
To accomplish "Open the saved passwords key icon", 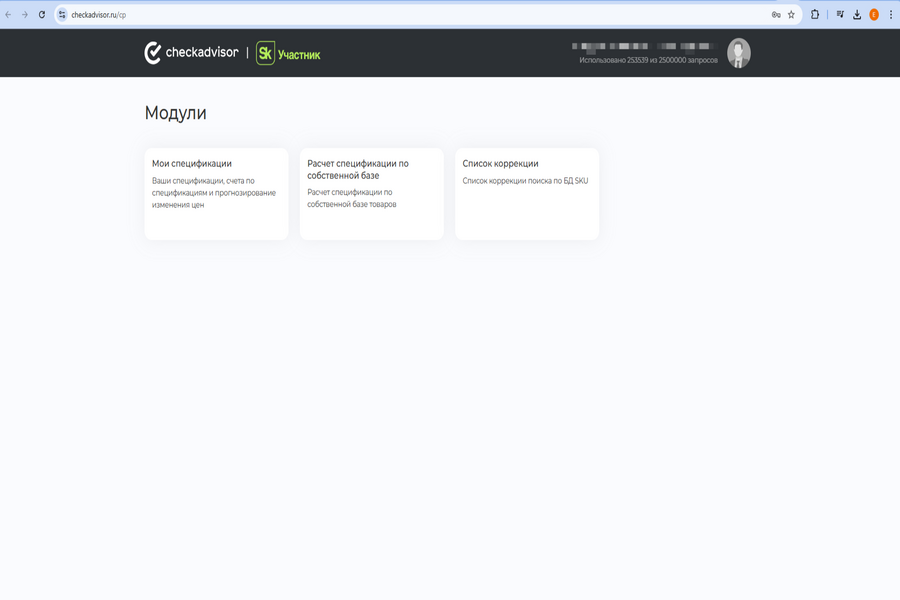I will pyautogui.click(x=776, y=15).
